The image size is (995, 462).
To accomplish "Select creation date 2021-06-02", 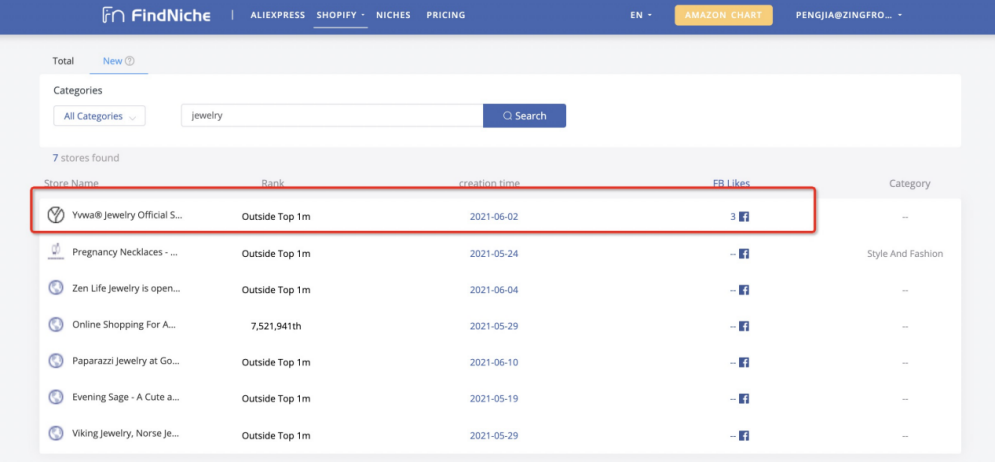I will point(494,216).
